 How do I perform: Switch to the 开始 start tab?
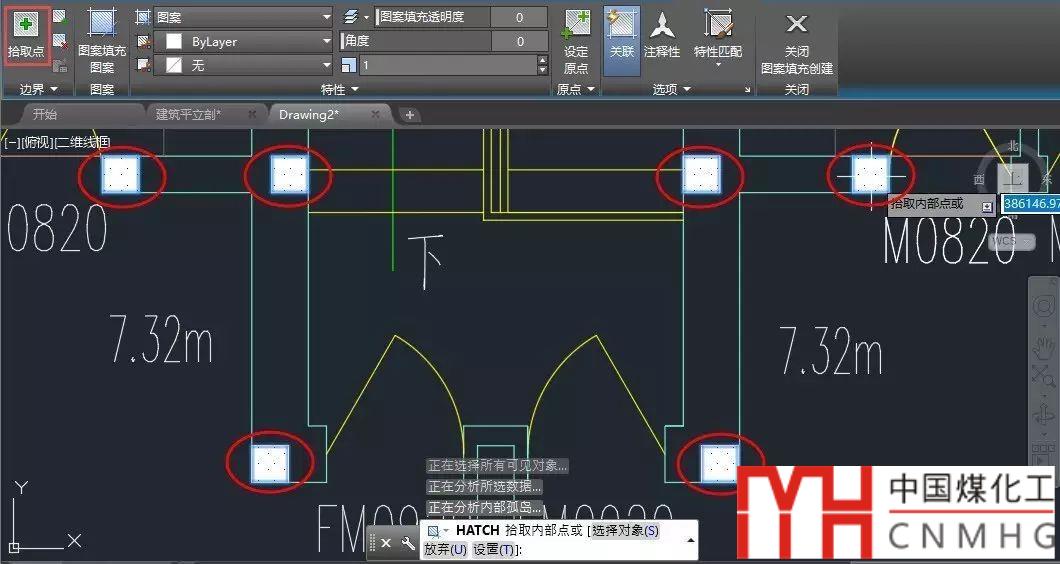tap(45, 114)
